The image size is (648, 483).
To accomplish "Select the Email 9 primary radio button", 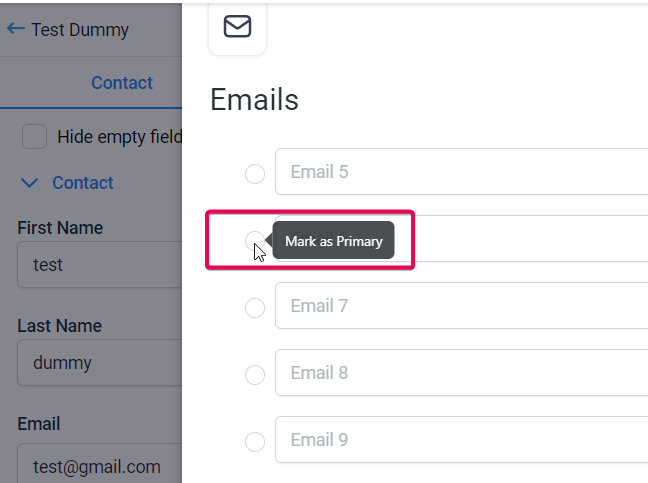I will tap(255, 442).
